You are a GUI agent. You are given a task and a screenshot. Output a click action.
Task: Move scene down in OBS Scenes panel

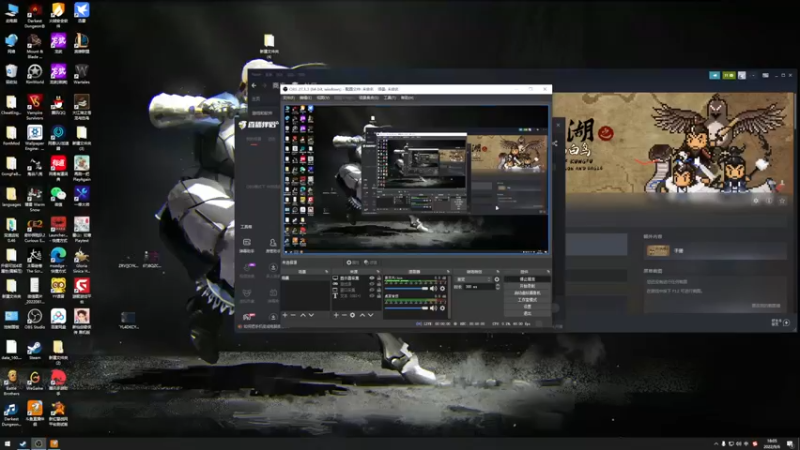tap(311, 315)
